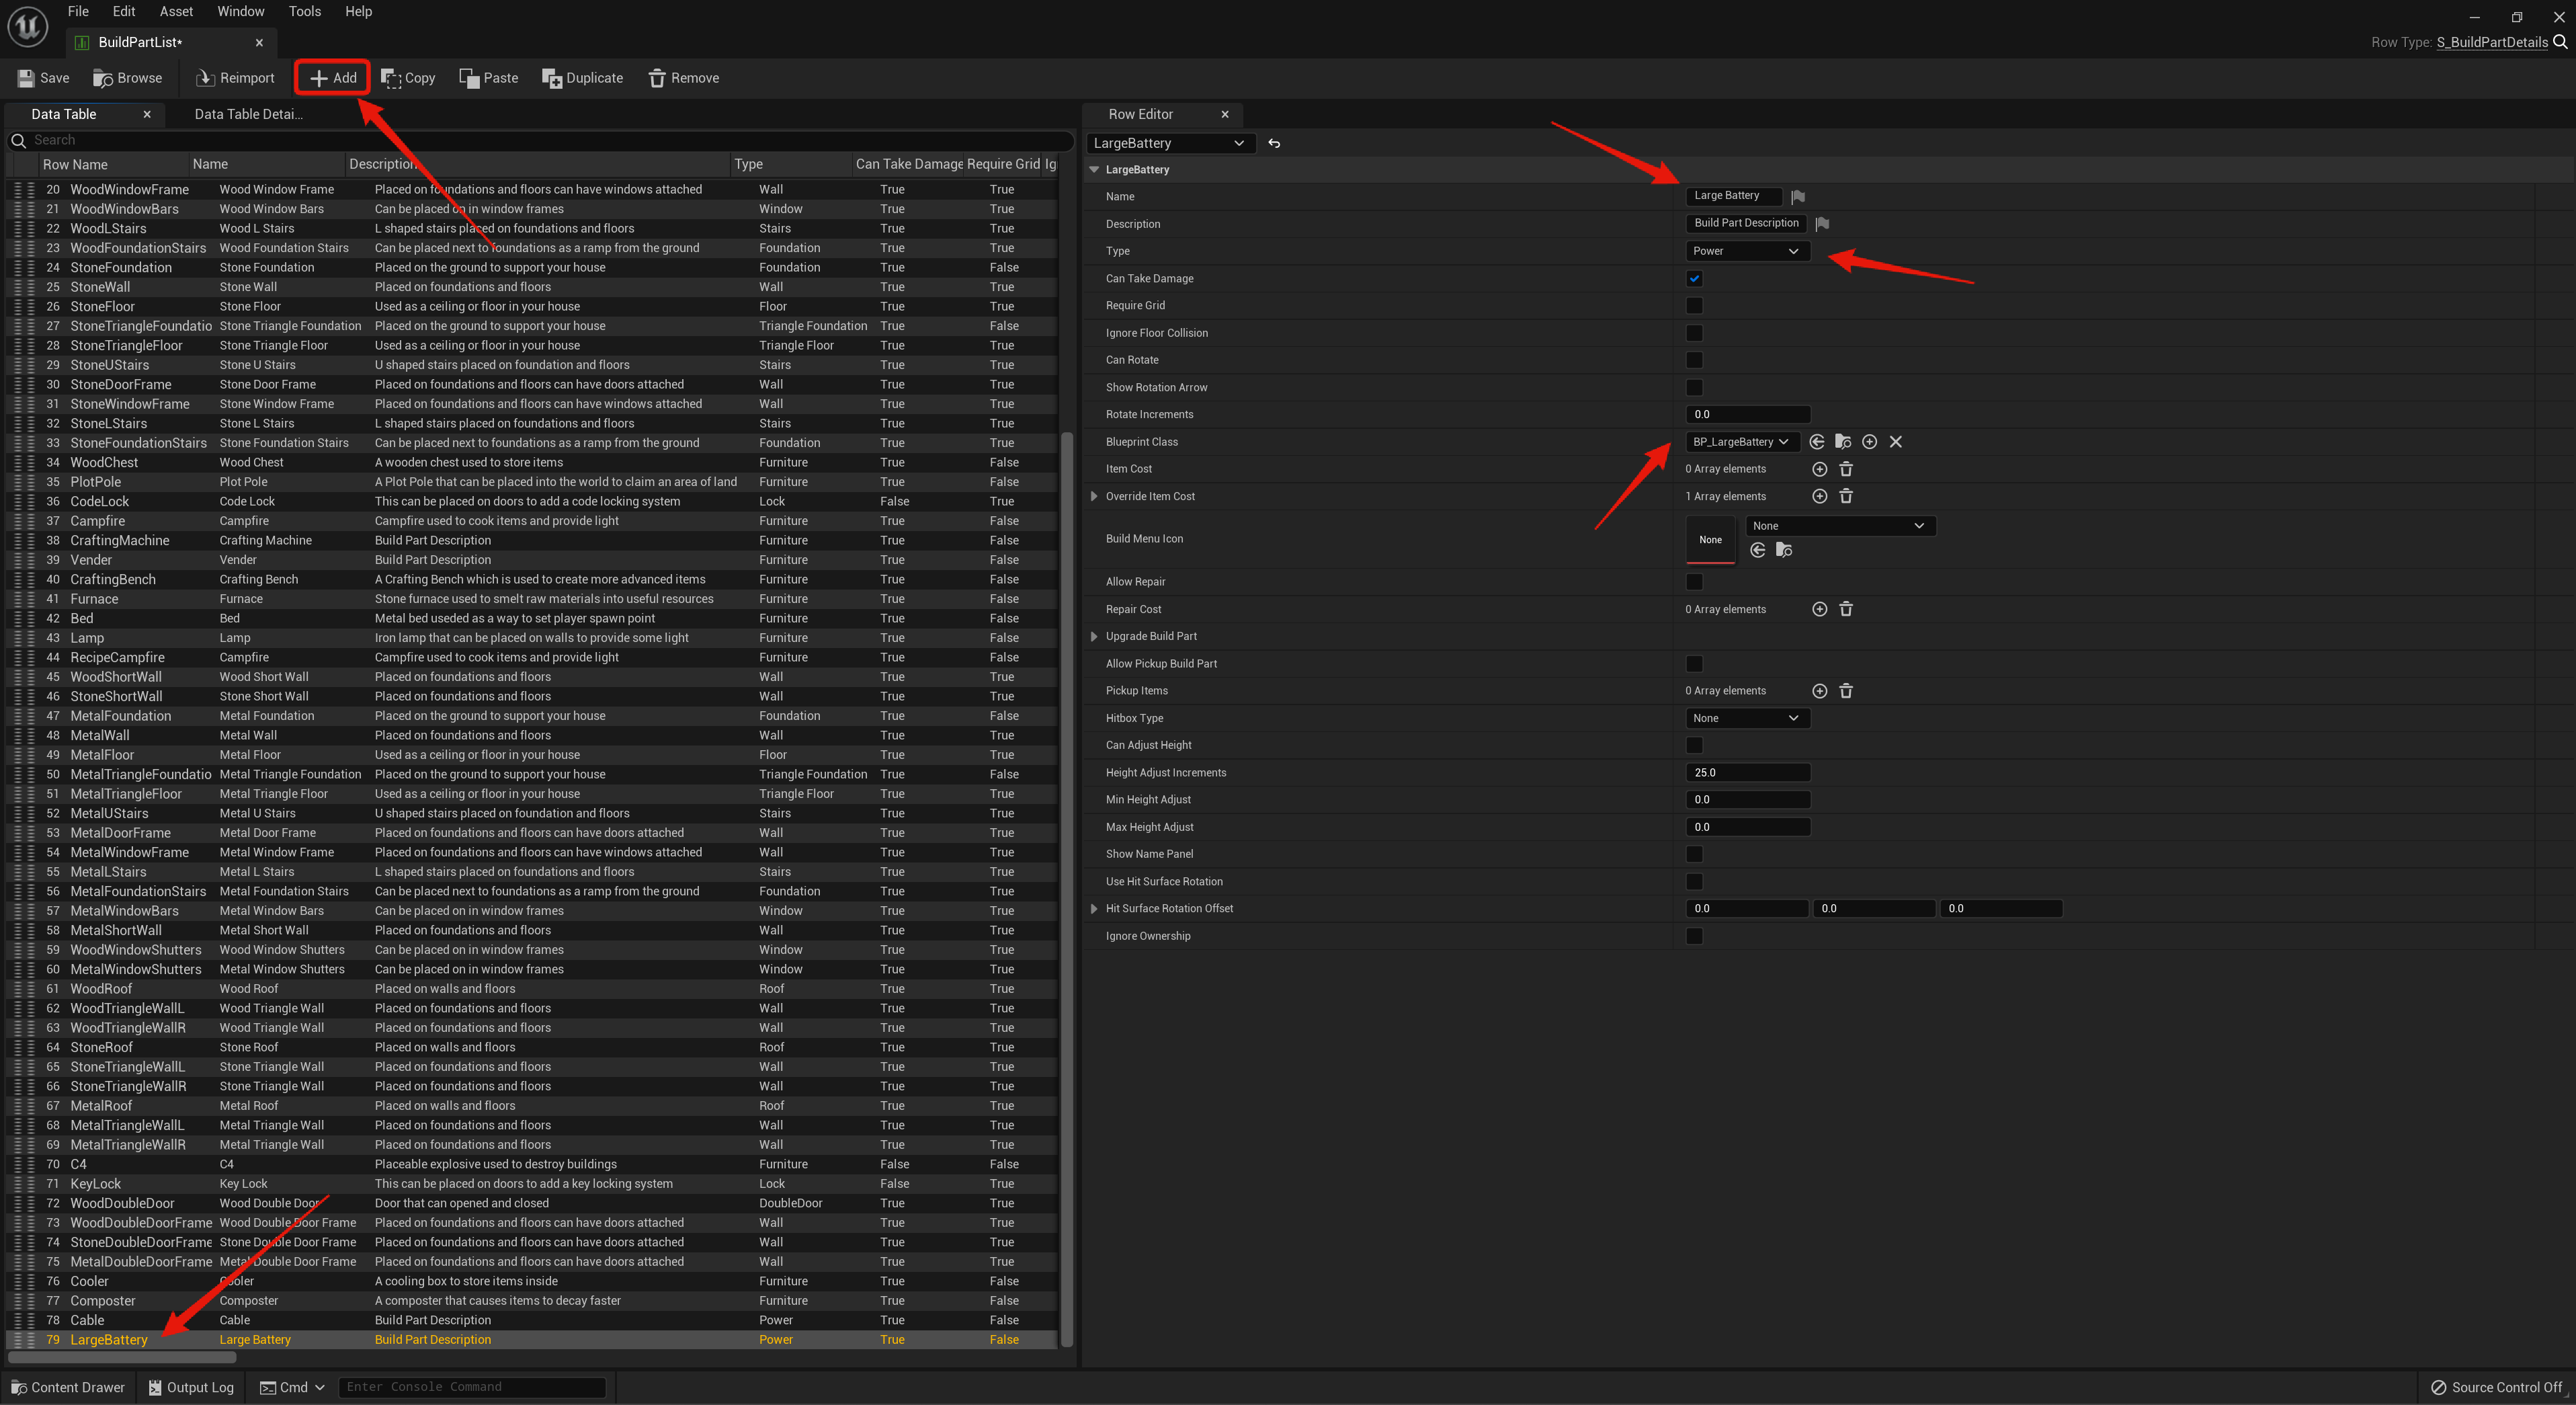Delete all Pickup Items array elements

(1846, 691)
